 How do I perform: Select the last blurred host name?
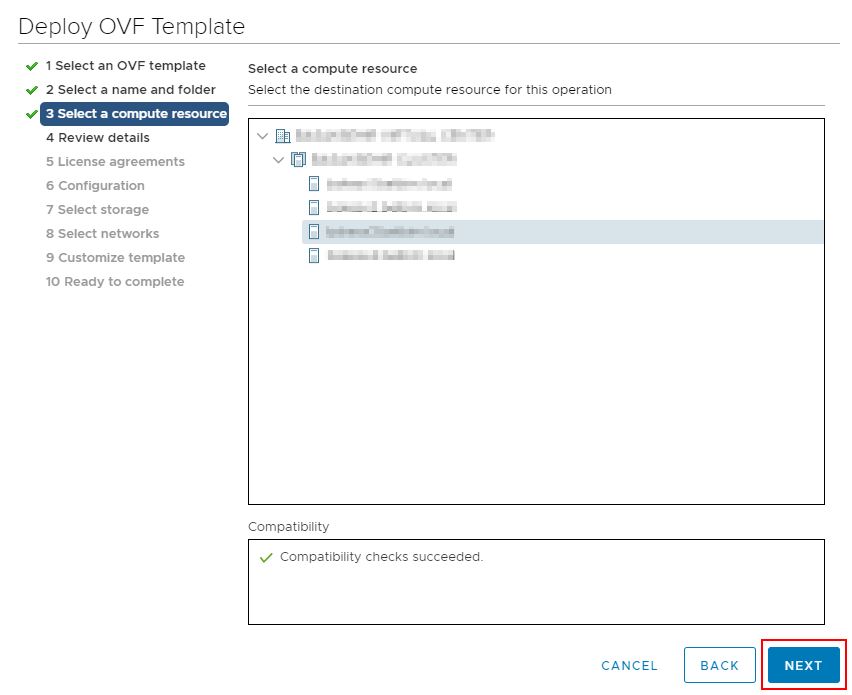391,255
